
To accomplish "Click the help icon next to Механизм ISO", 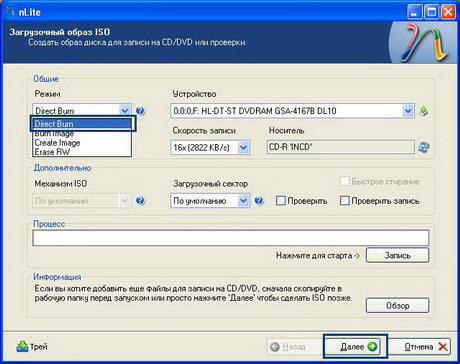I will click(x=140, y=200).
